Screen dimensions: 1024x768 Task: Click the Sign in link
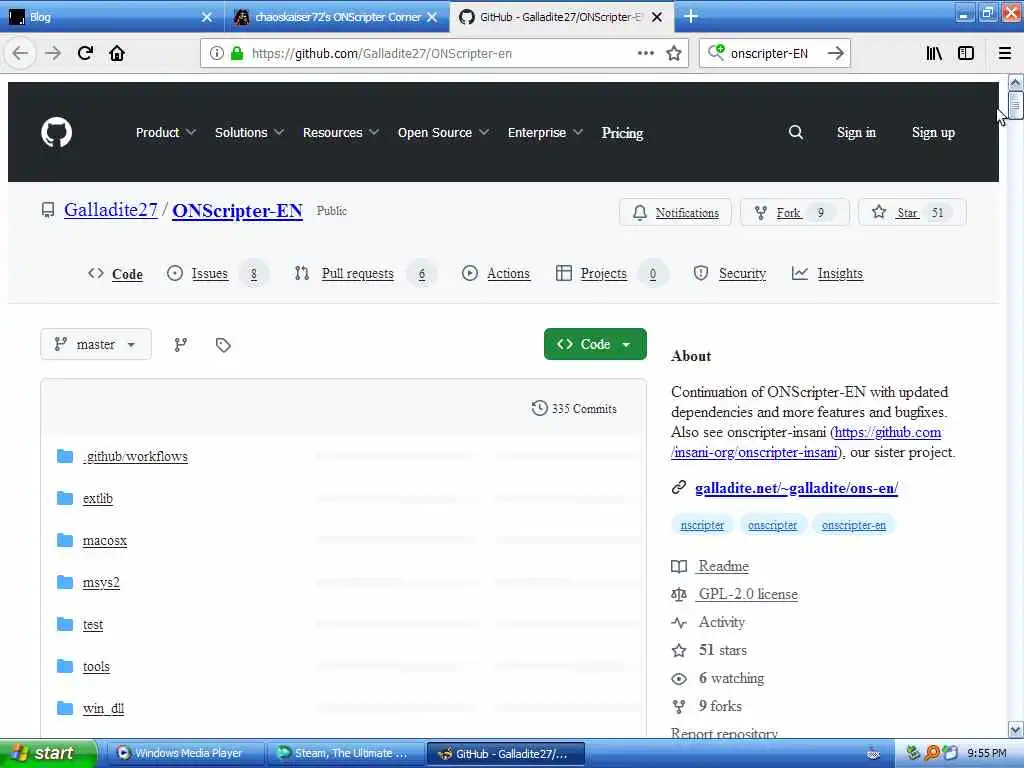point(856,133)
